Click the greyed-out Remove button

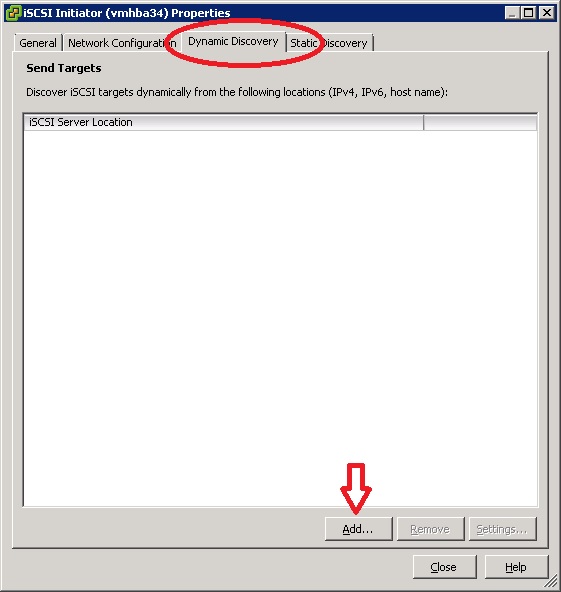tap(430, 529)
